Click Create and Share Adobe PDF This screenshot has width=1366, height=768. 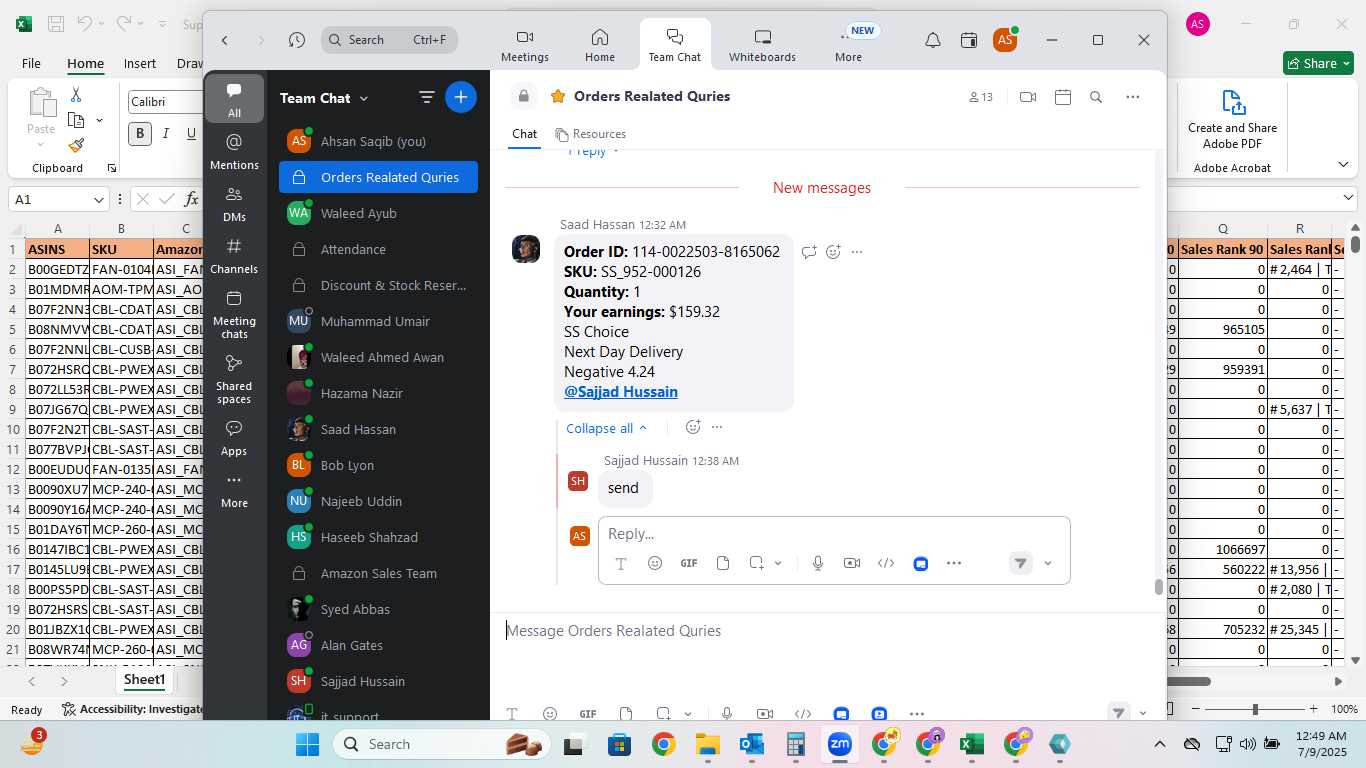(1232, 120)
